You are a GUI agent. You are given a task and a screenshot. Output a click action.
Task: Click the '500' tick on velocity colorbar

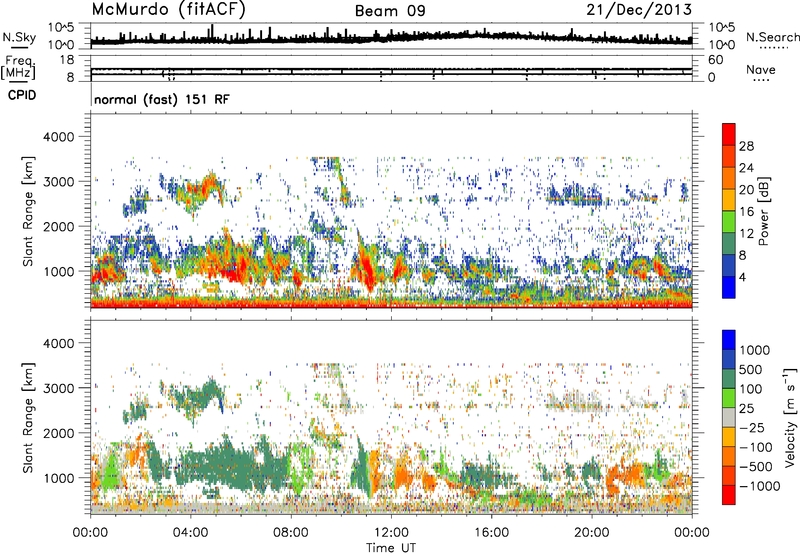point(751,369)
